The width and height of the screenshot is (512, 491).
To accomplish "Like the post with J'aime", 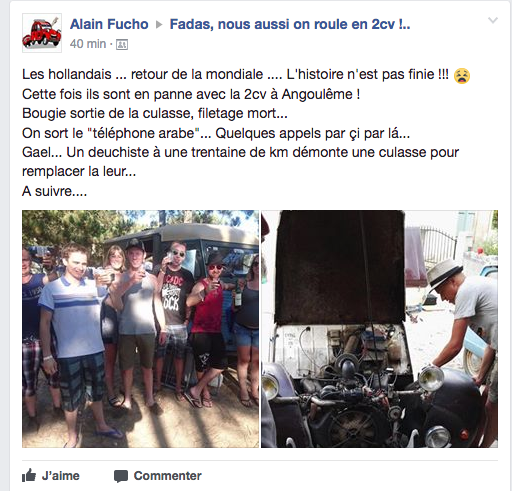I will click(x=51, y=476).
